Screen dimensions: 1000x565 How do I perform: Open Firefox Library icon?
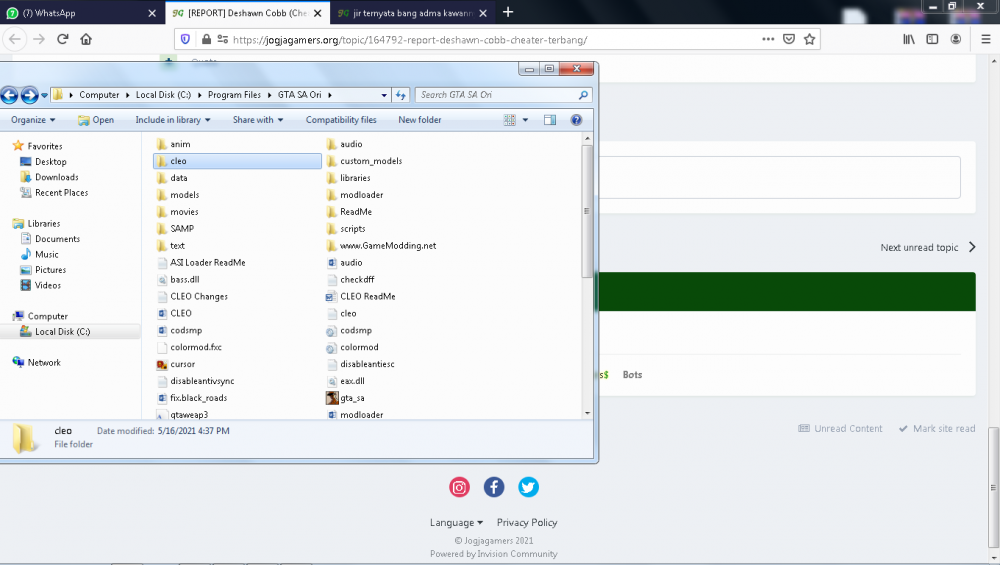(909, 39)
